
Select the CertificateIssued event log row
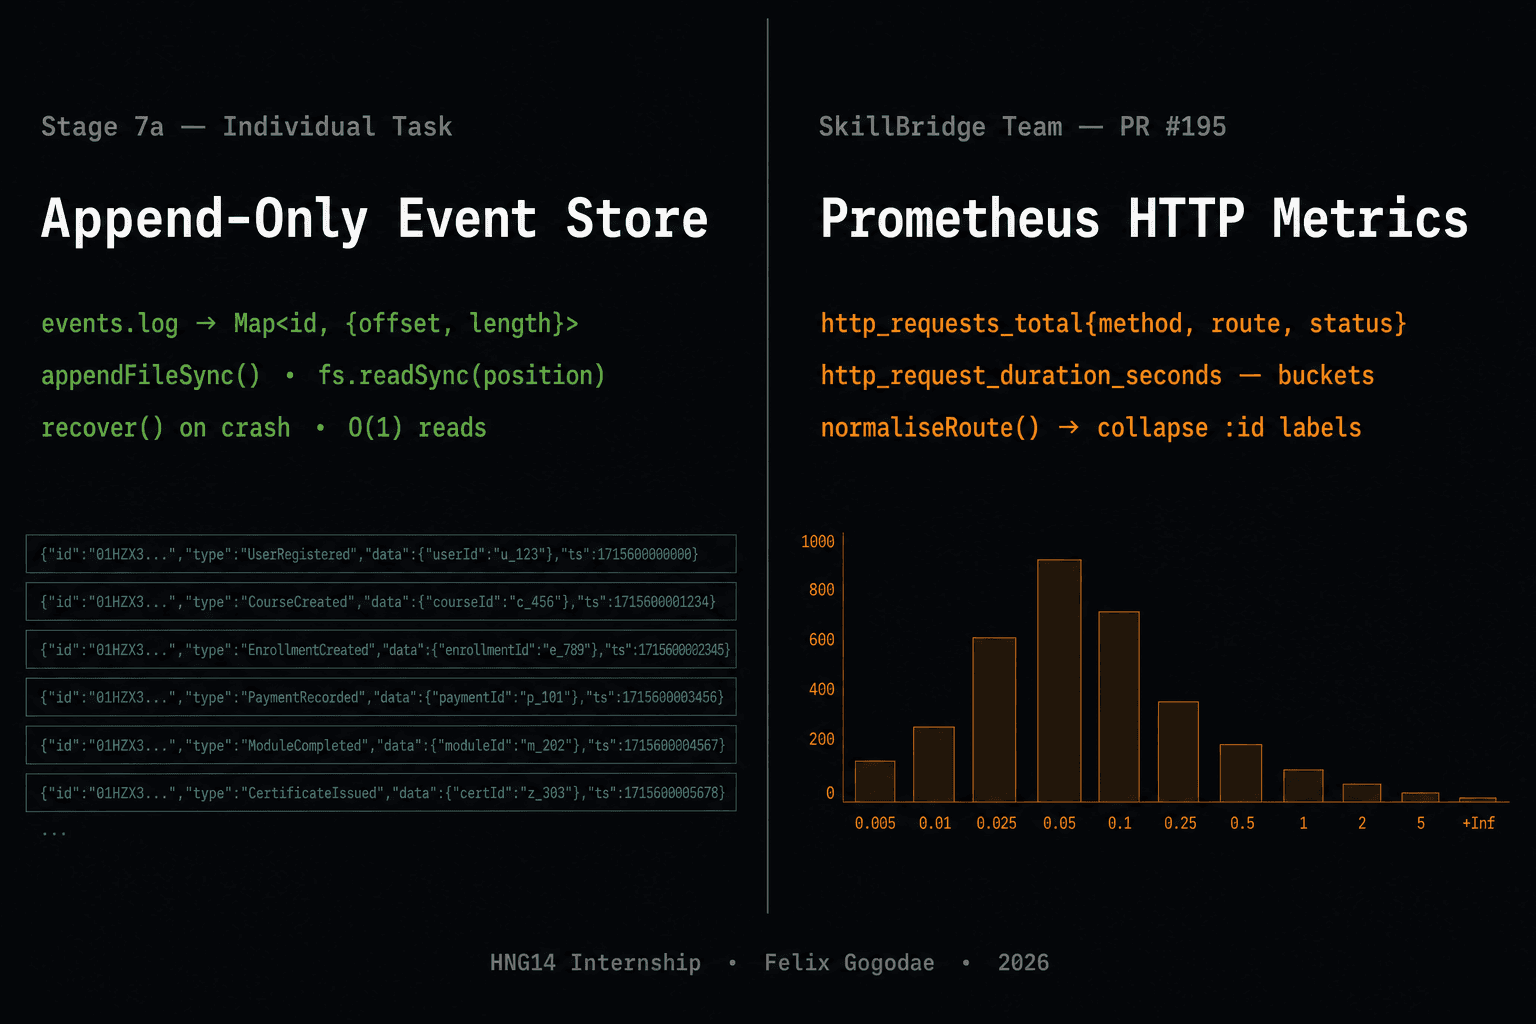coord(381,793)
